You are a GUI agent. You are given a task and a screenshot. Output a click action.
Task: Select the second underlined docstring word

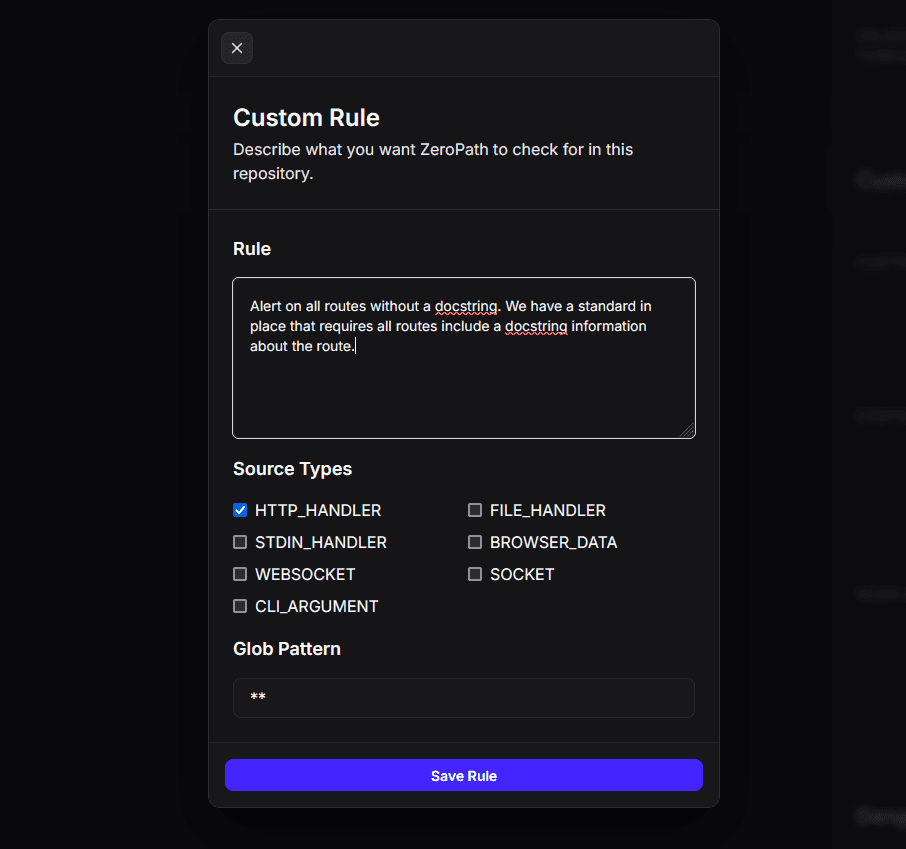(x=536, y=326)
